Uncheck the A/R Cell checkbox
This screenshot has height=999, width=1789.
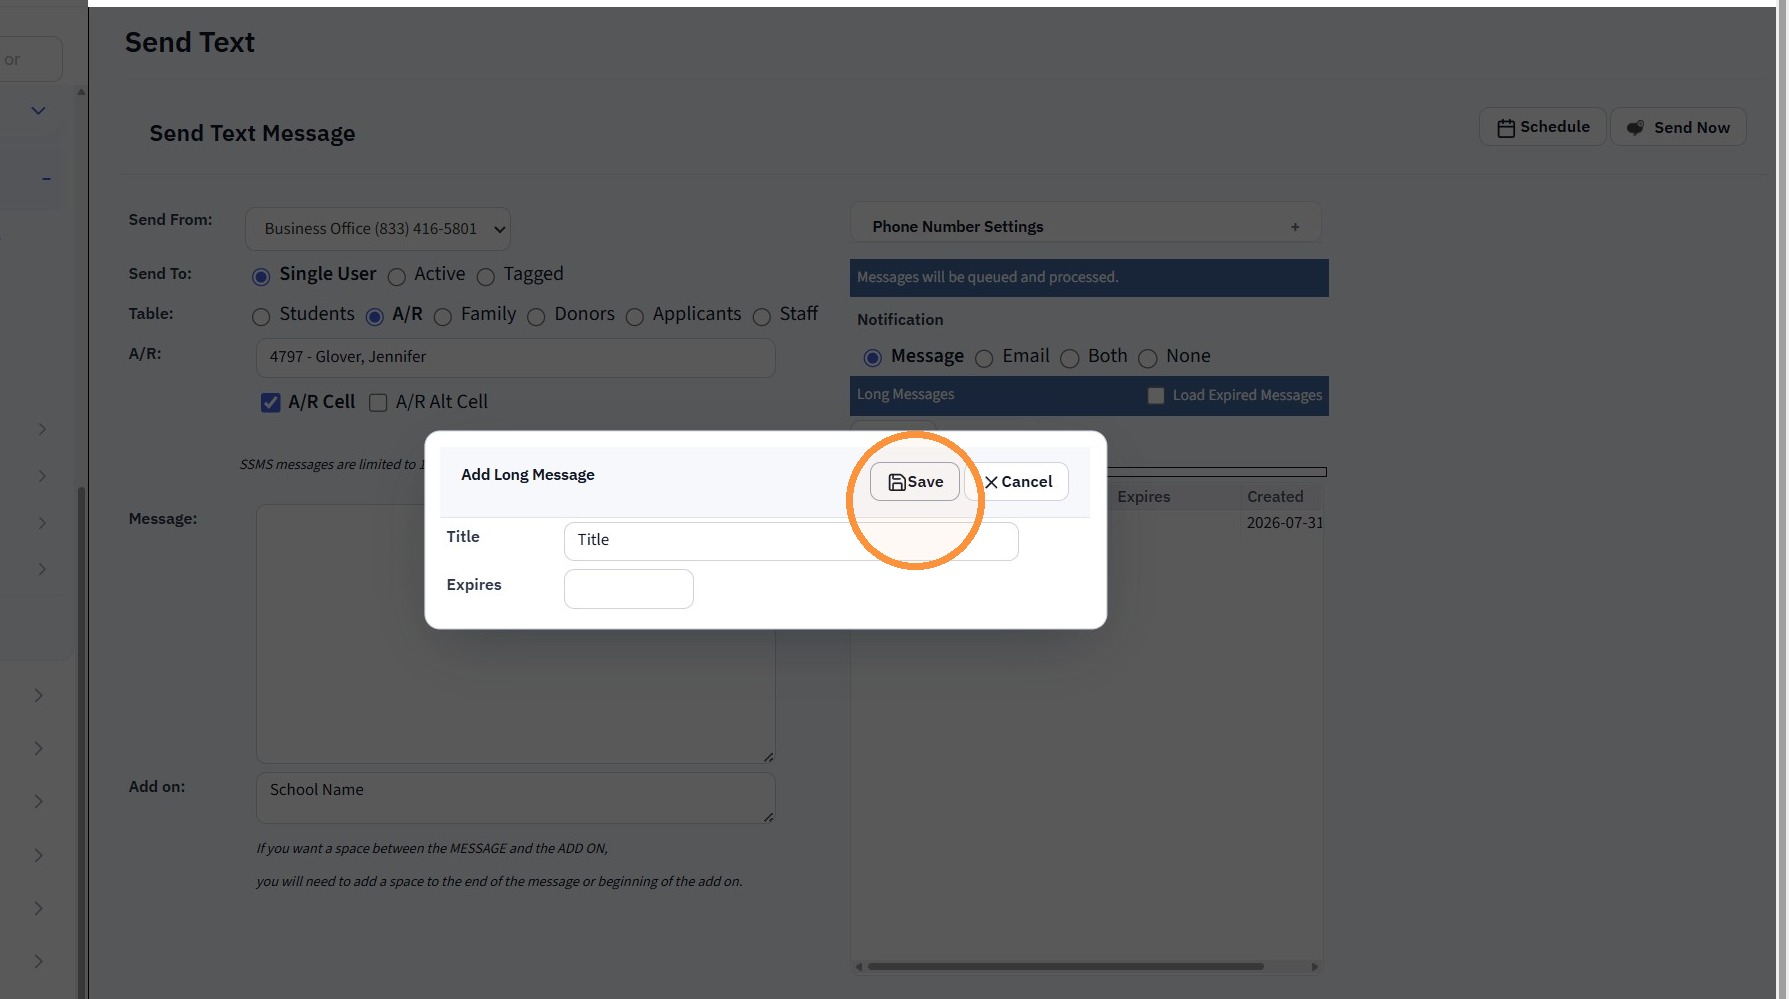(x=270, y=403)
